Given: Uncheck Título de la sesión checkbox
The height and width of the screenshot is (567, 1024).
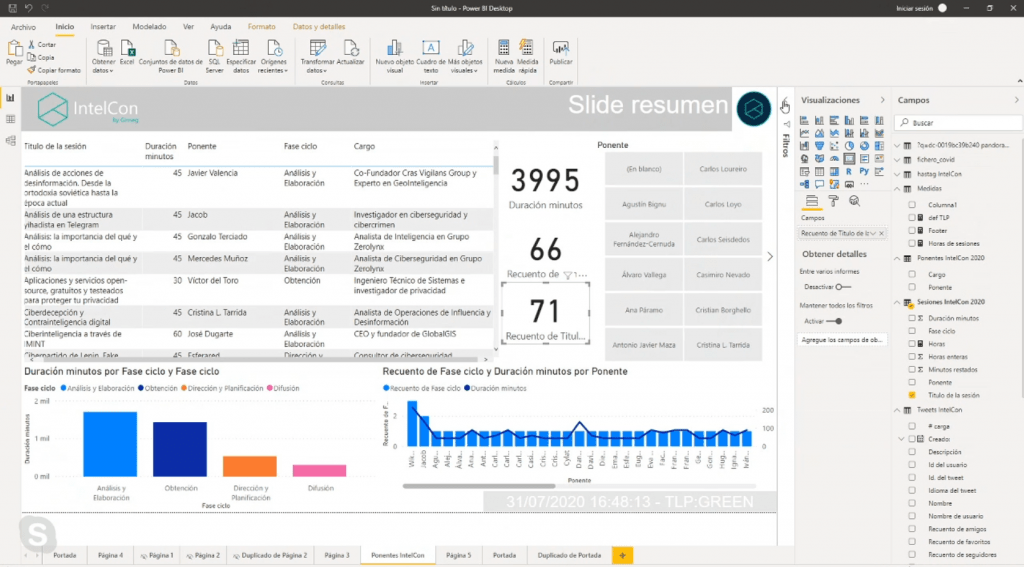Looking at the screenshot, I should (912, 395).
